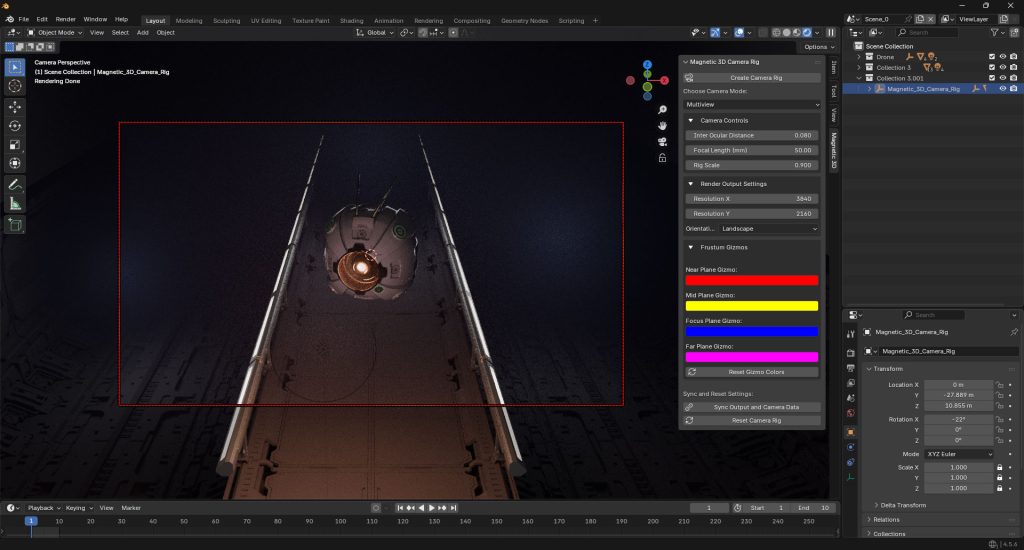The height and width of the screenshot is (550, 1024).
Task: Open the Tool properties tab (wrench icon)
Action: pos(850,334)
